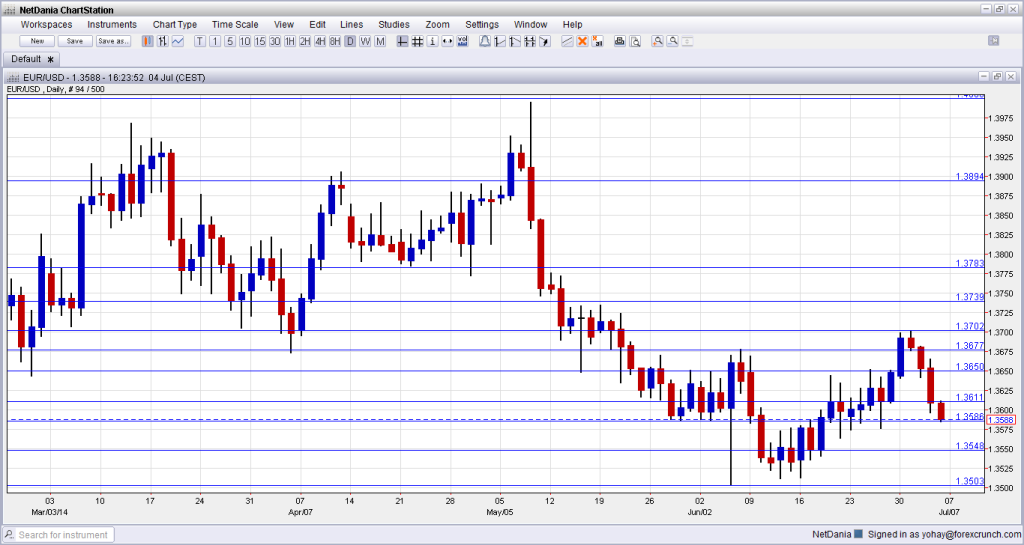Select the monthly (M) time scale
1024x545 pixels.
[x=380, y=41]
